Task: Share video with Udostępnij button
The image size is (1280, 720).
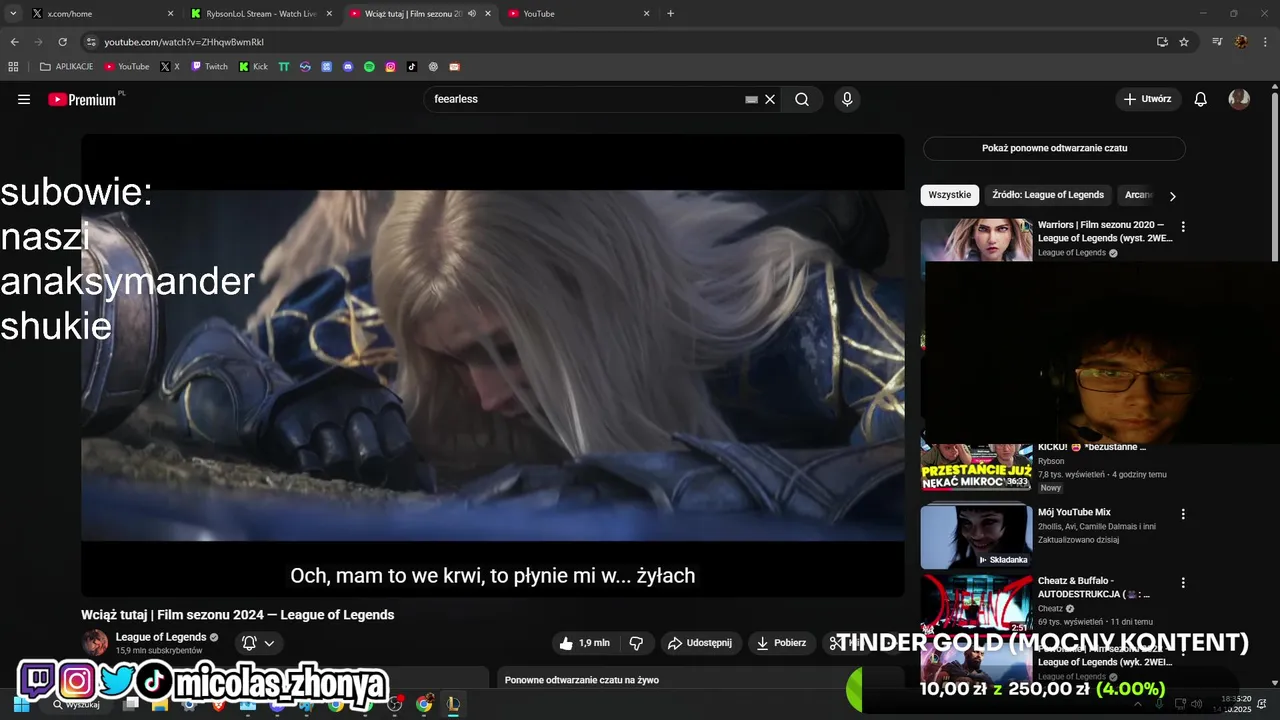Action: pos(700,643)
